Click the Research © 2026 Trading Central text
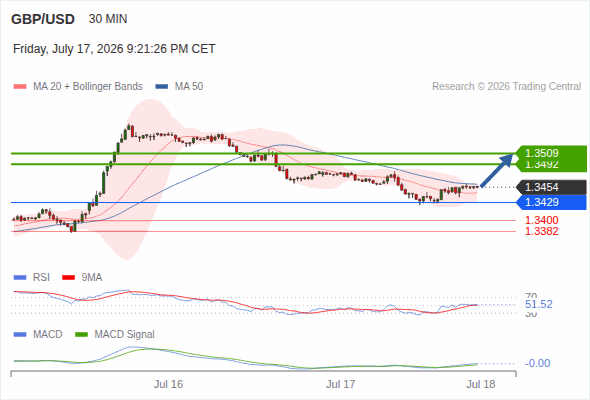Image resolution: width=590 pixels, height=400 pixels. pos(506,87)
